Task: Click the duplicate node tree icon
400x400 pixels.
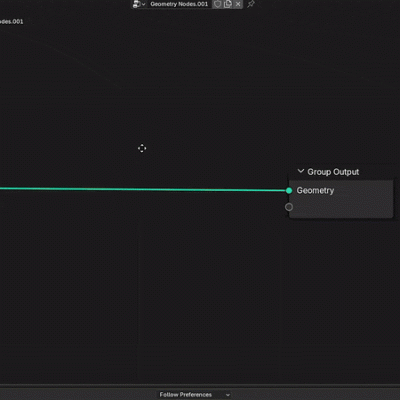Action: click(x=228, y=4)
